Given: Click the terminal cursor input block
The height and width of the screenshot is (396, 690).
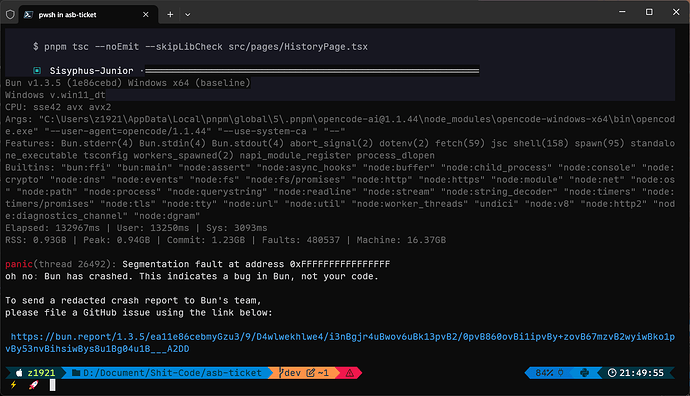Looking at the screenshot, I should tap(52, 385).
